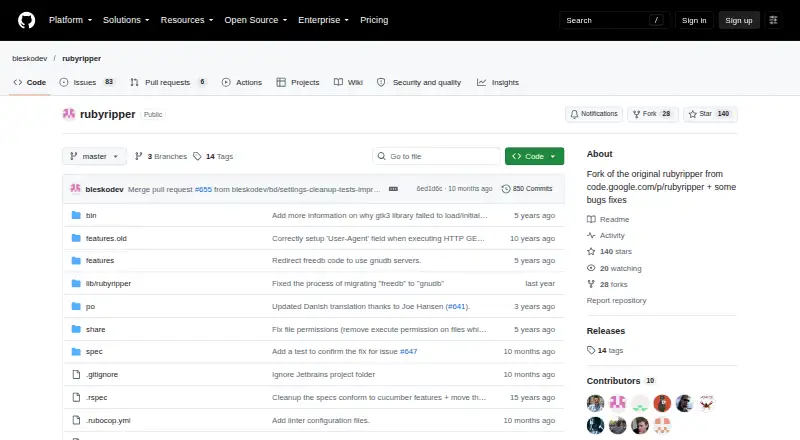Open the lib/rubyripper folder

[x=108, y=283]
